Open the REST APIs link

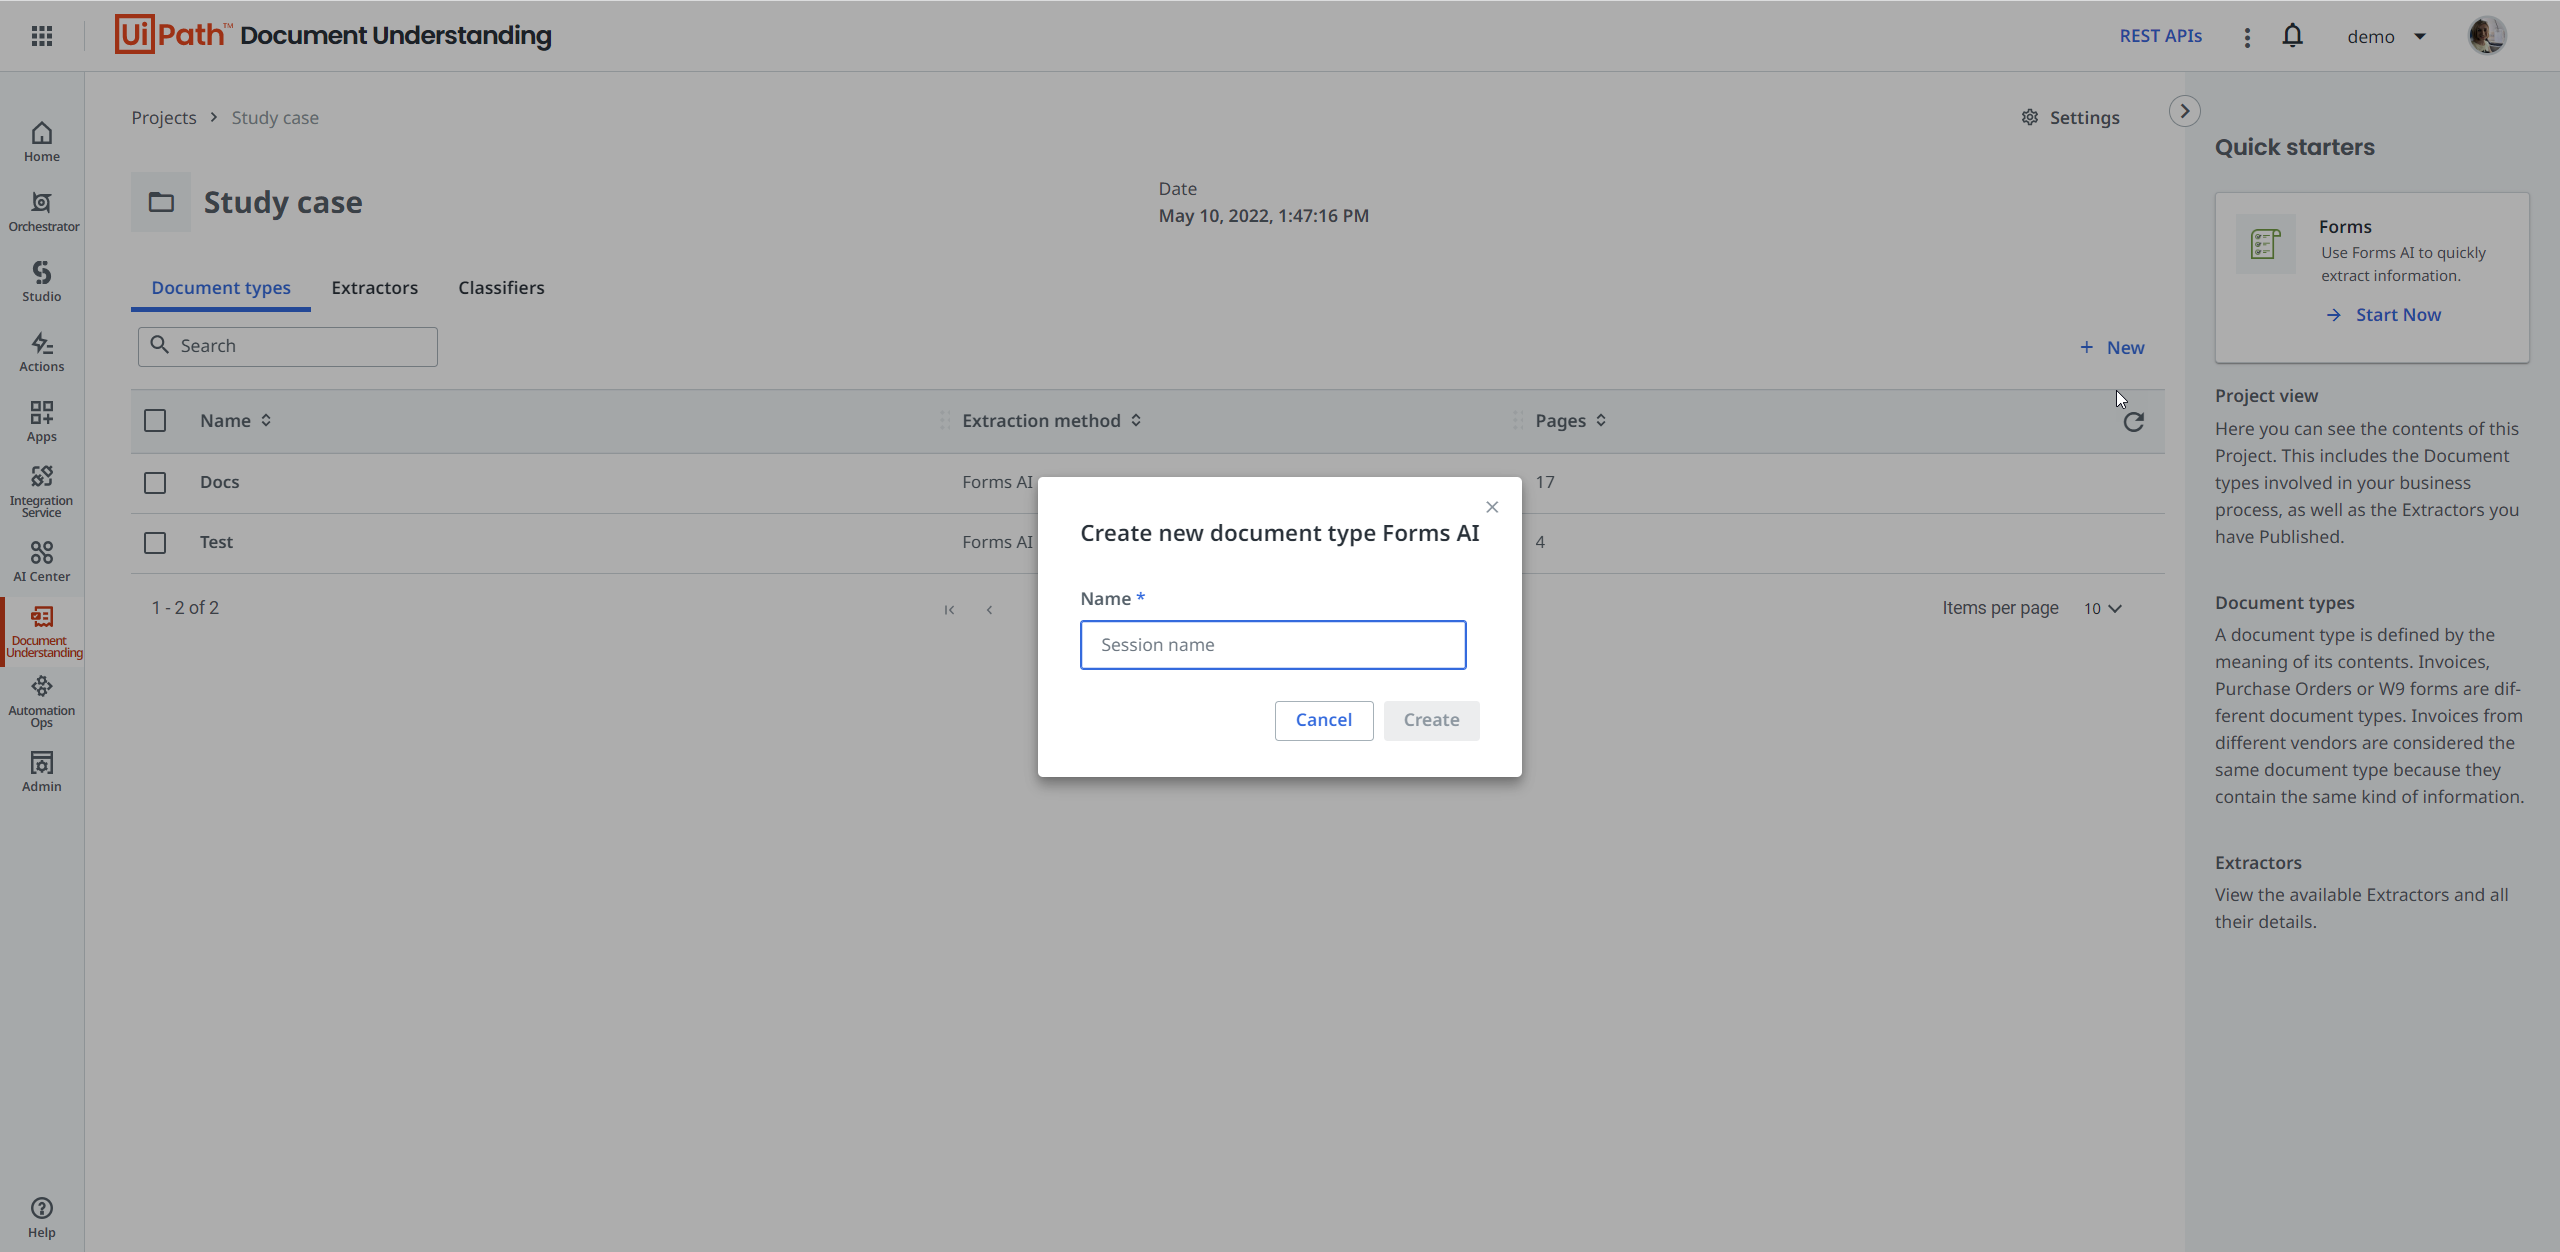2161,36
